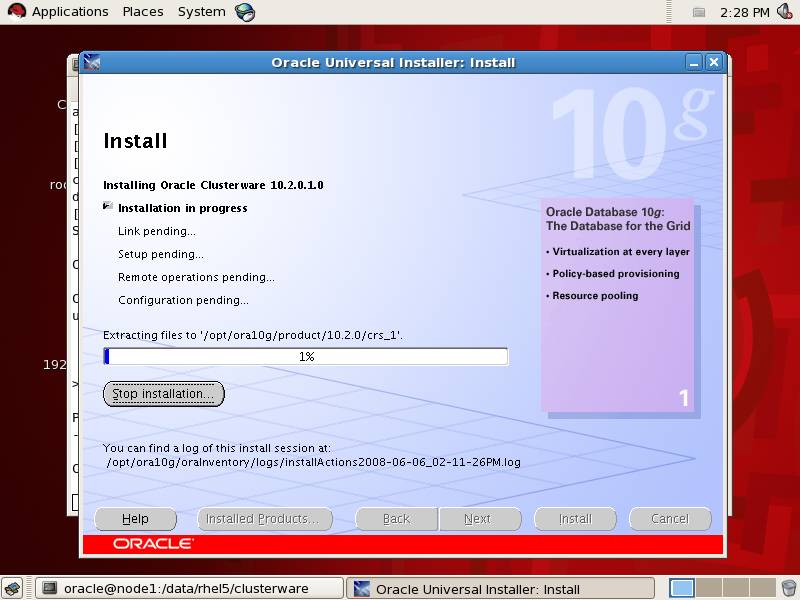Screen dimensions: 800x600
Task: Click the Installed Products button
Action: pos(265,519)
